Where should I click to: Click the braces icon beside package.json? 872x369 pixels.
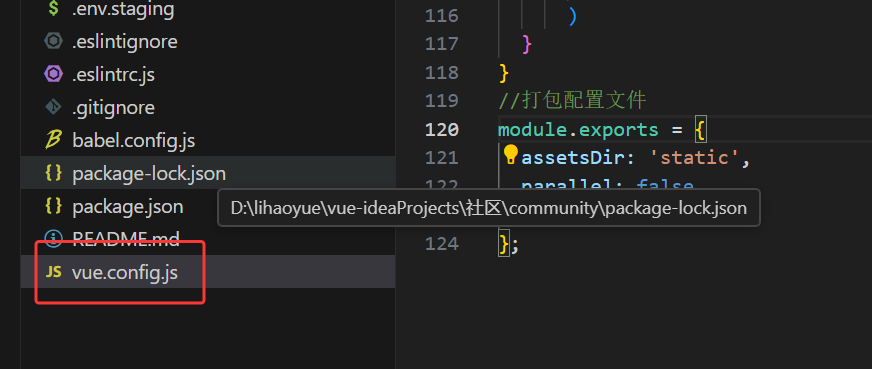[53, 206]
